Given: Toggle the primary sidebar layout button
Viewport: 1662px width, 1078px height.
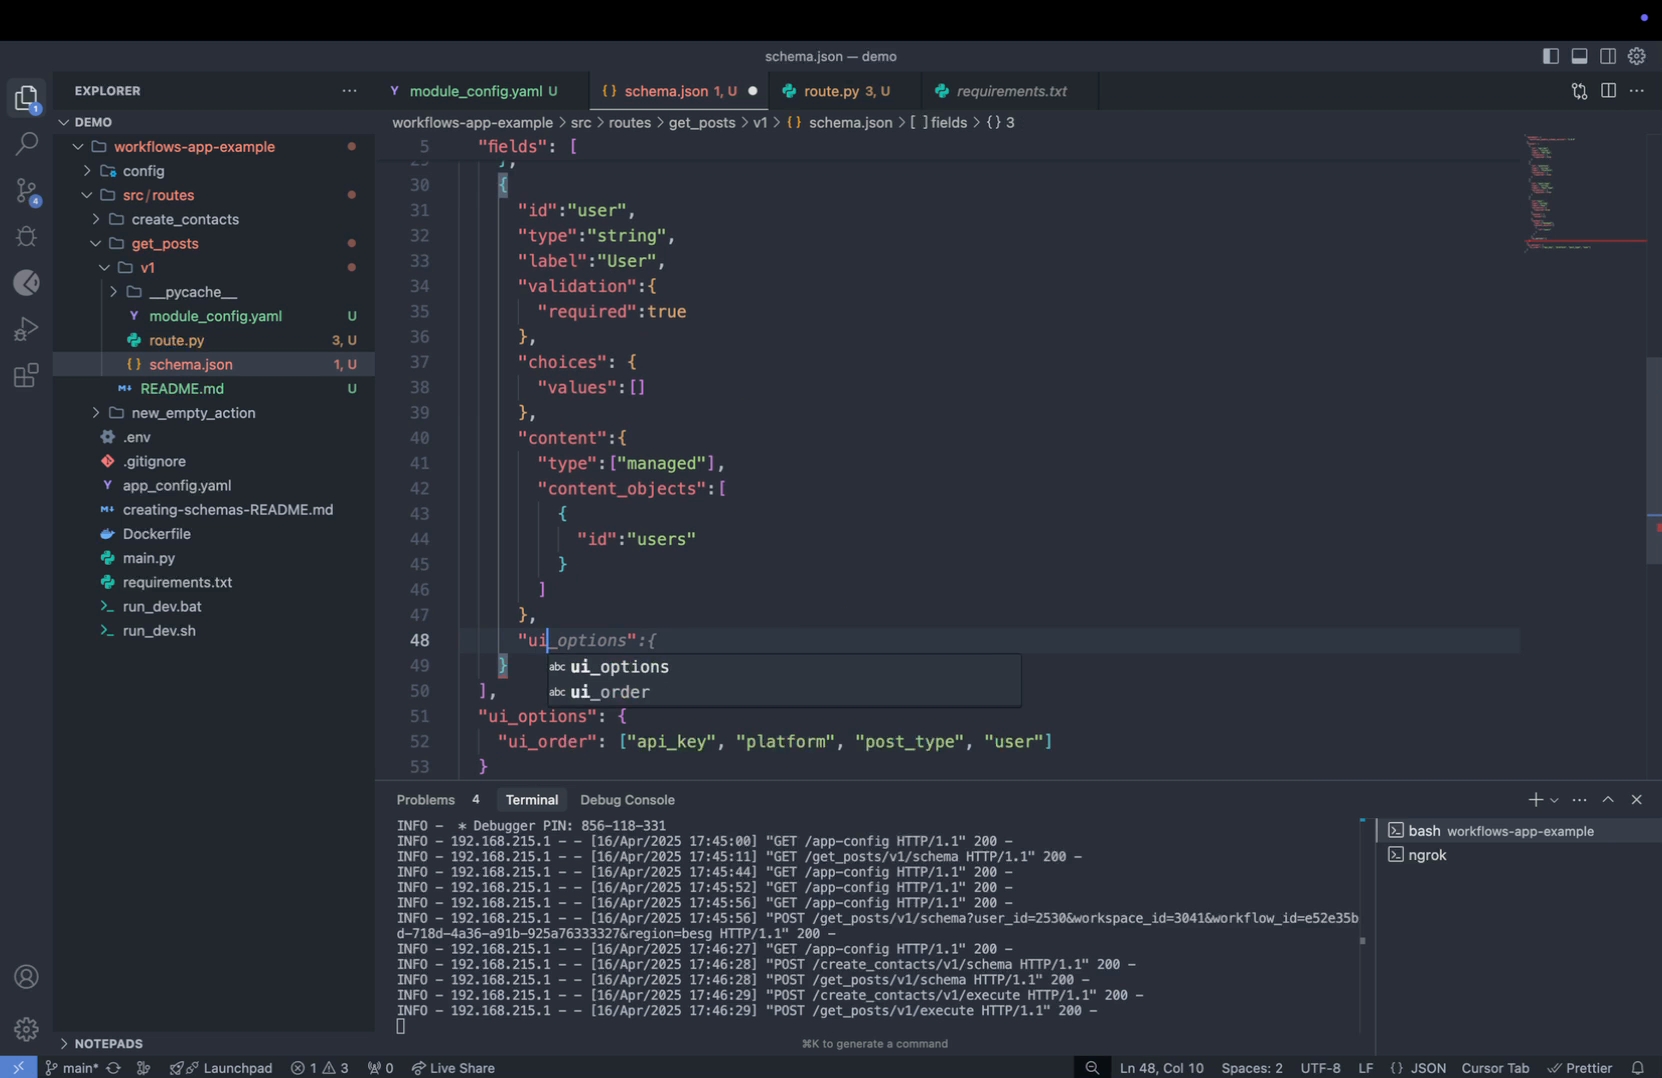Looking at the screenshot, I should coord(1550,56).
